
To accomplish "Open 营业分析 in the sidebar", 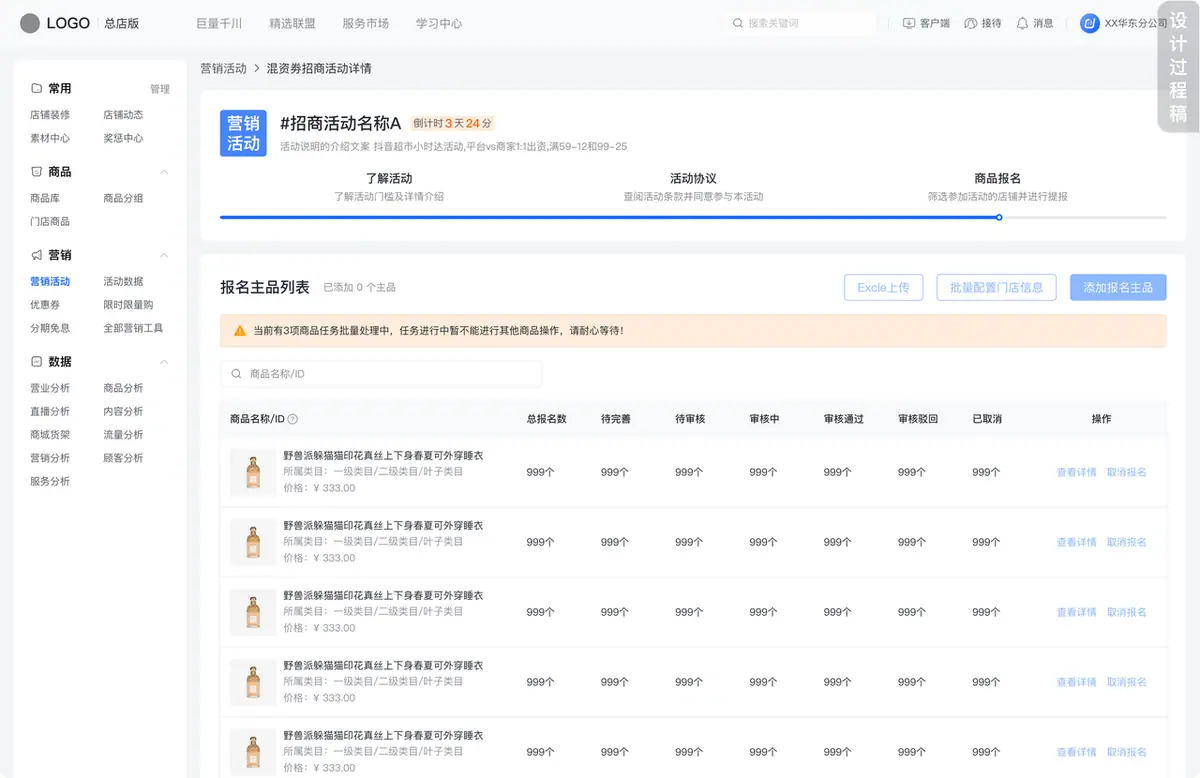I will click(x=50, y=388).
